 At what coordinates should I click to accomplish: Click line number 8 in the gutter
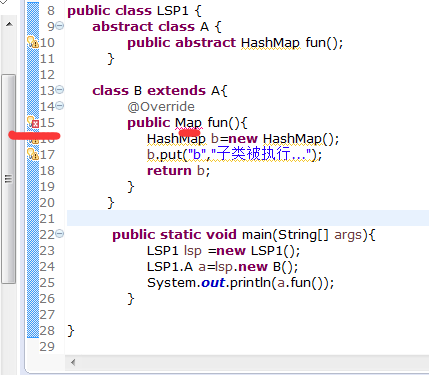coord(51,11)
